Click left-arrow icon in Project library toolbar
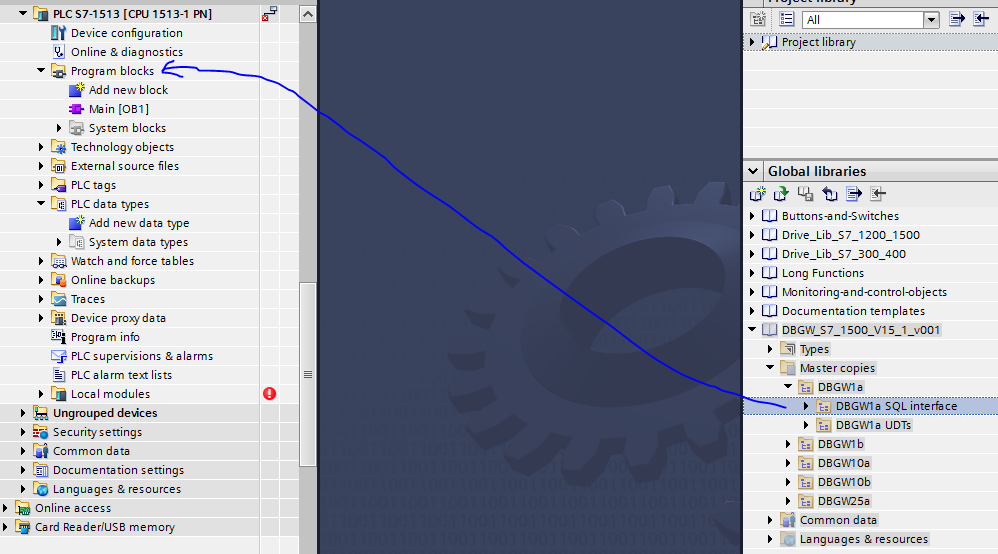 [x=981, y=19]
